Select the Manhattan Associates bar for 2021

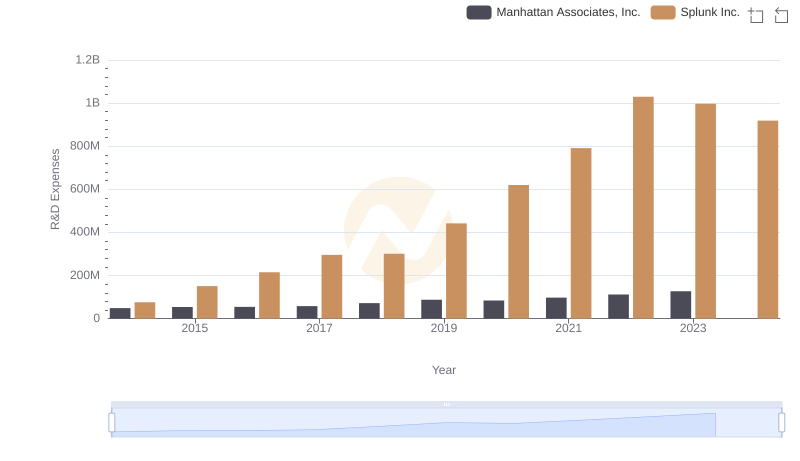[556, 308]
